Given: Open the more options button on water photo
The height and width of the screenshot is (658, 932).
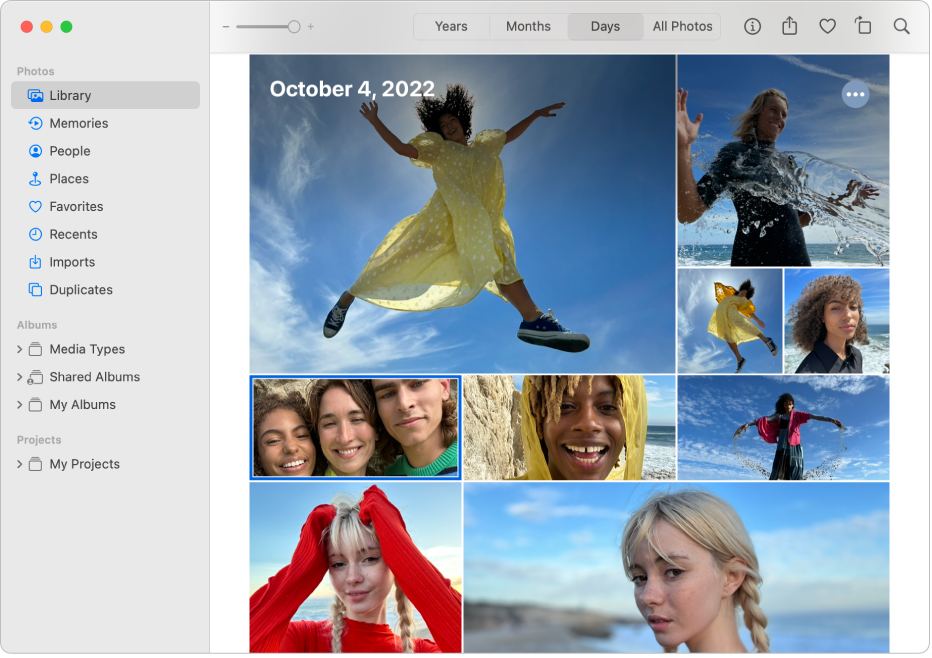Looking at the screenshot, I should [x=856, y=94].
